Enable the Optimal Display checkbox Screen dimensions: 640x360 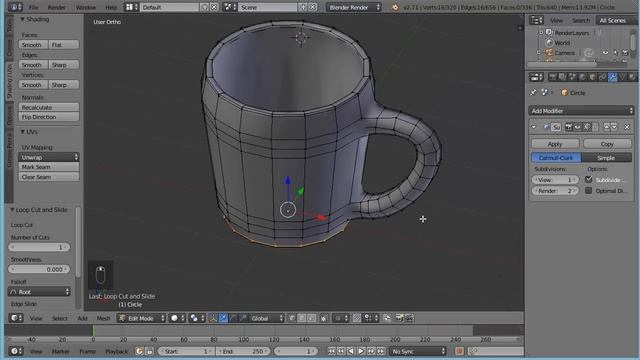click(x=589, y=191)
